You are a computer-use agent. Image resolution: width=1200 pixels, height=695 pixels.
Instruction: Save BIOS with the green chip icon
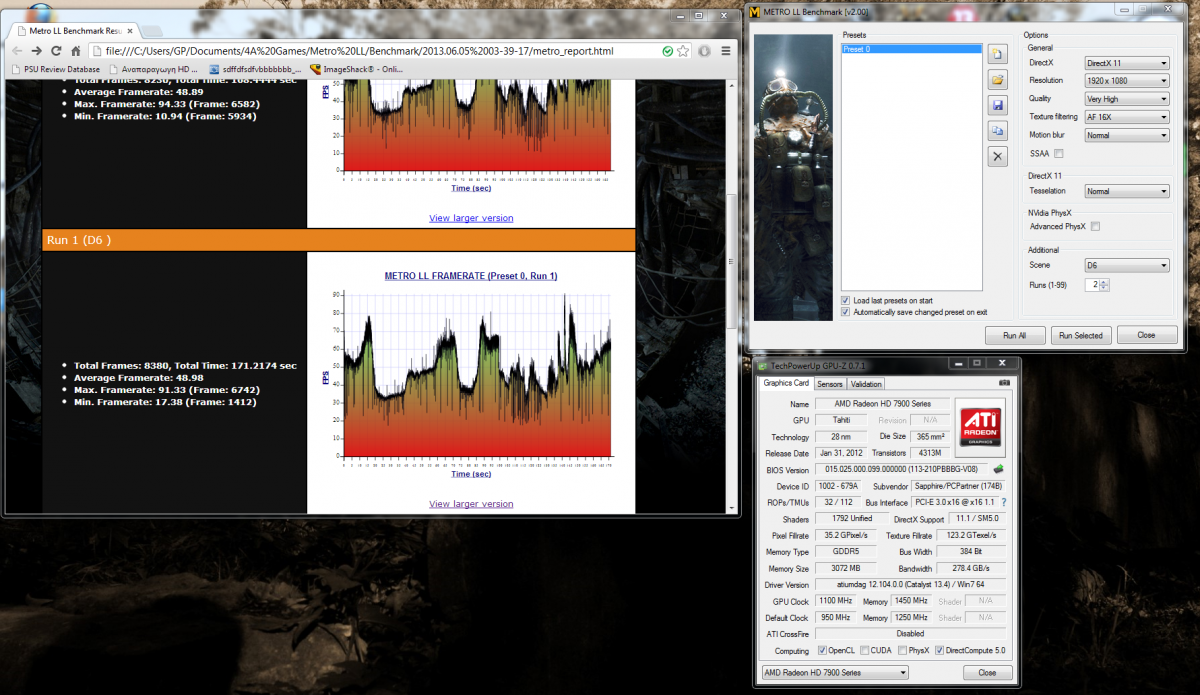coord(998,468)
